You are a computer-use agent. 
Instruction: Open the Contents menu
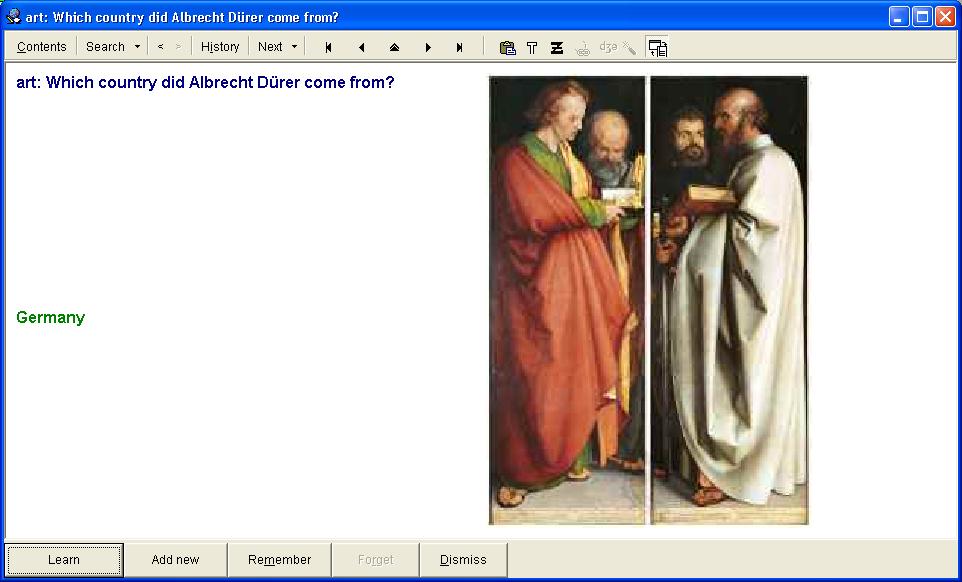tap(42, 47)
